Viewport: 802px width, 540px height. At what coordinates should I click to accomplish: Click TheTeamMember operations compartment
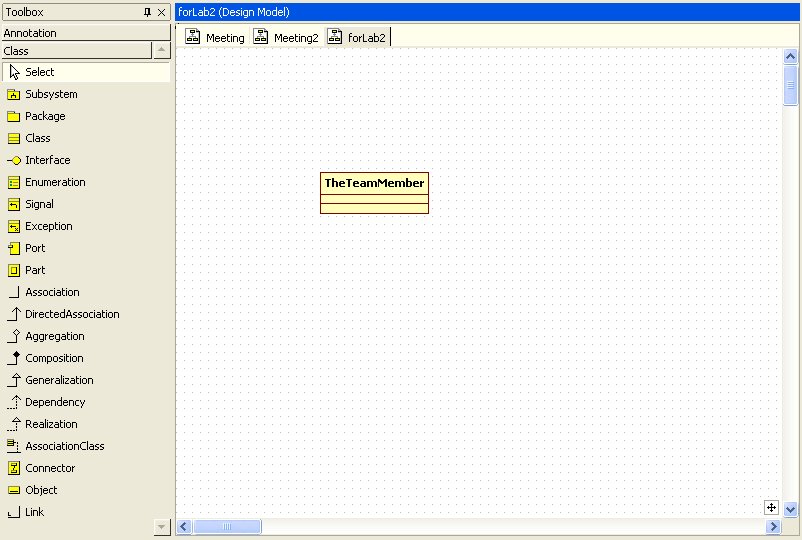click(x=374, y=208)
